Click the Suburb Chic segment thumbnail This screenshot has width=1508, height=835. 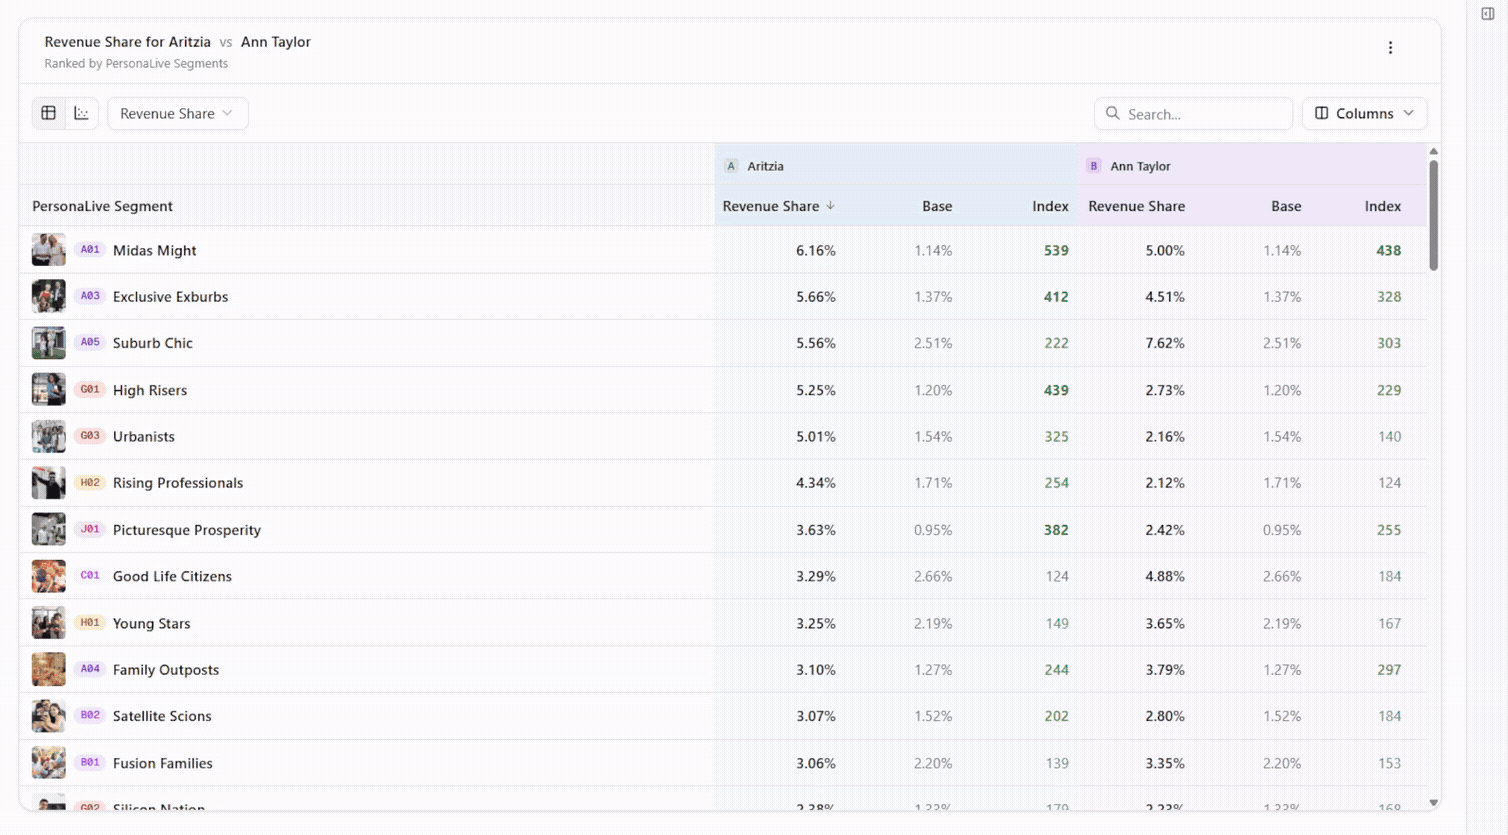coord(48,343)
